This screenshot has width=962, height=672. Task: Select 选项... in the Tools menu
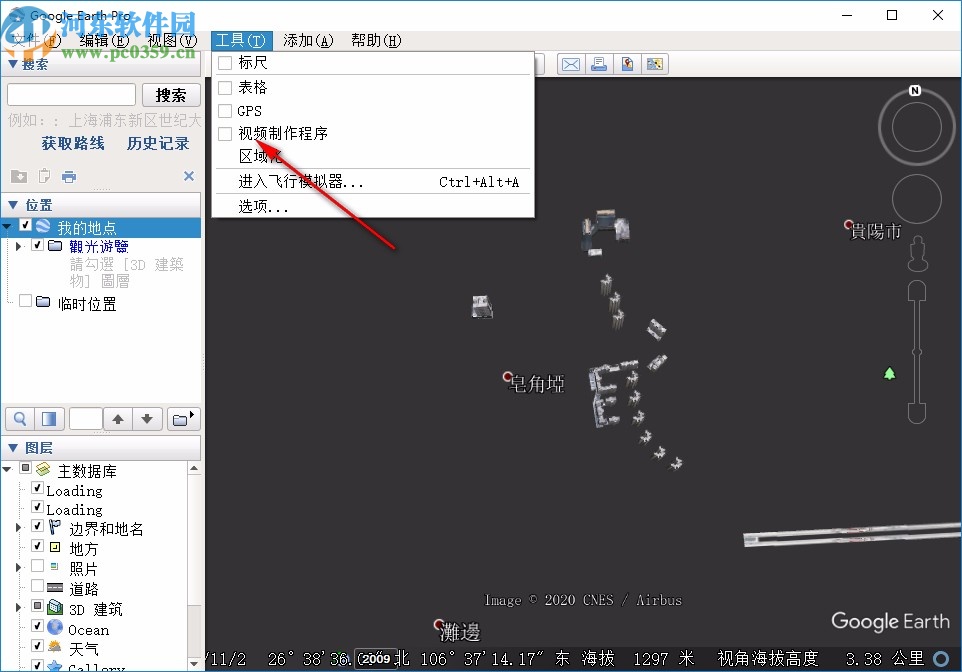point(373,207)
